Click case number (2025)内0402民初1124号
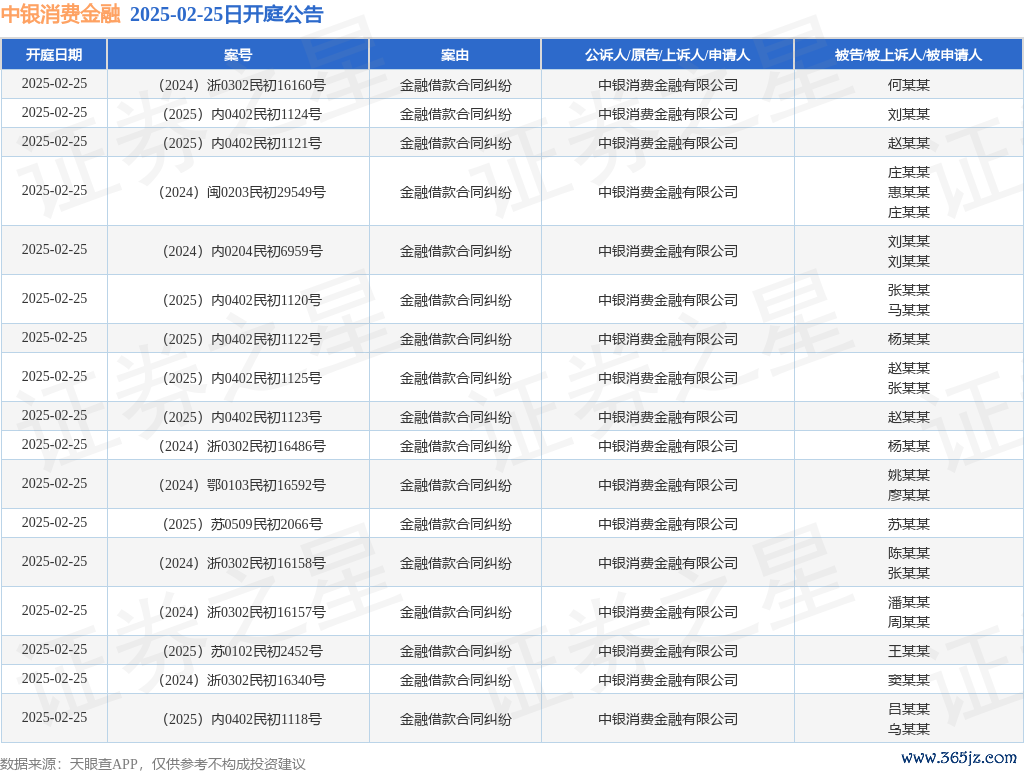Screen dimensions: 1024x773 (242, 114)
